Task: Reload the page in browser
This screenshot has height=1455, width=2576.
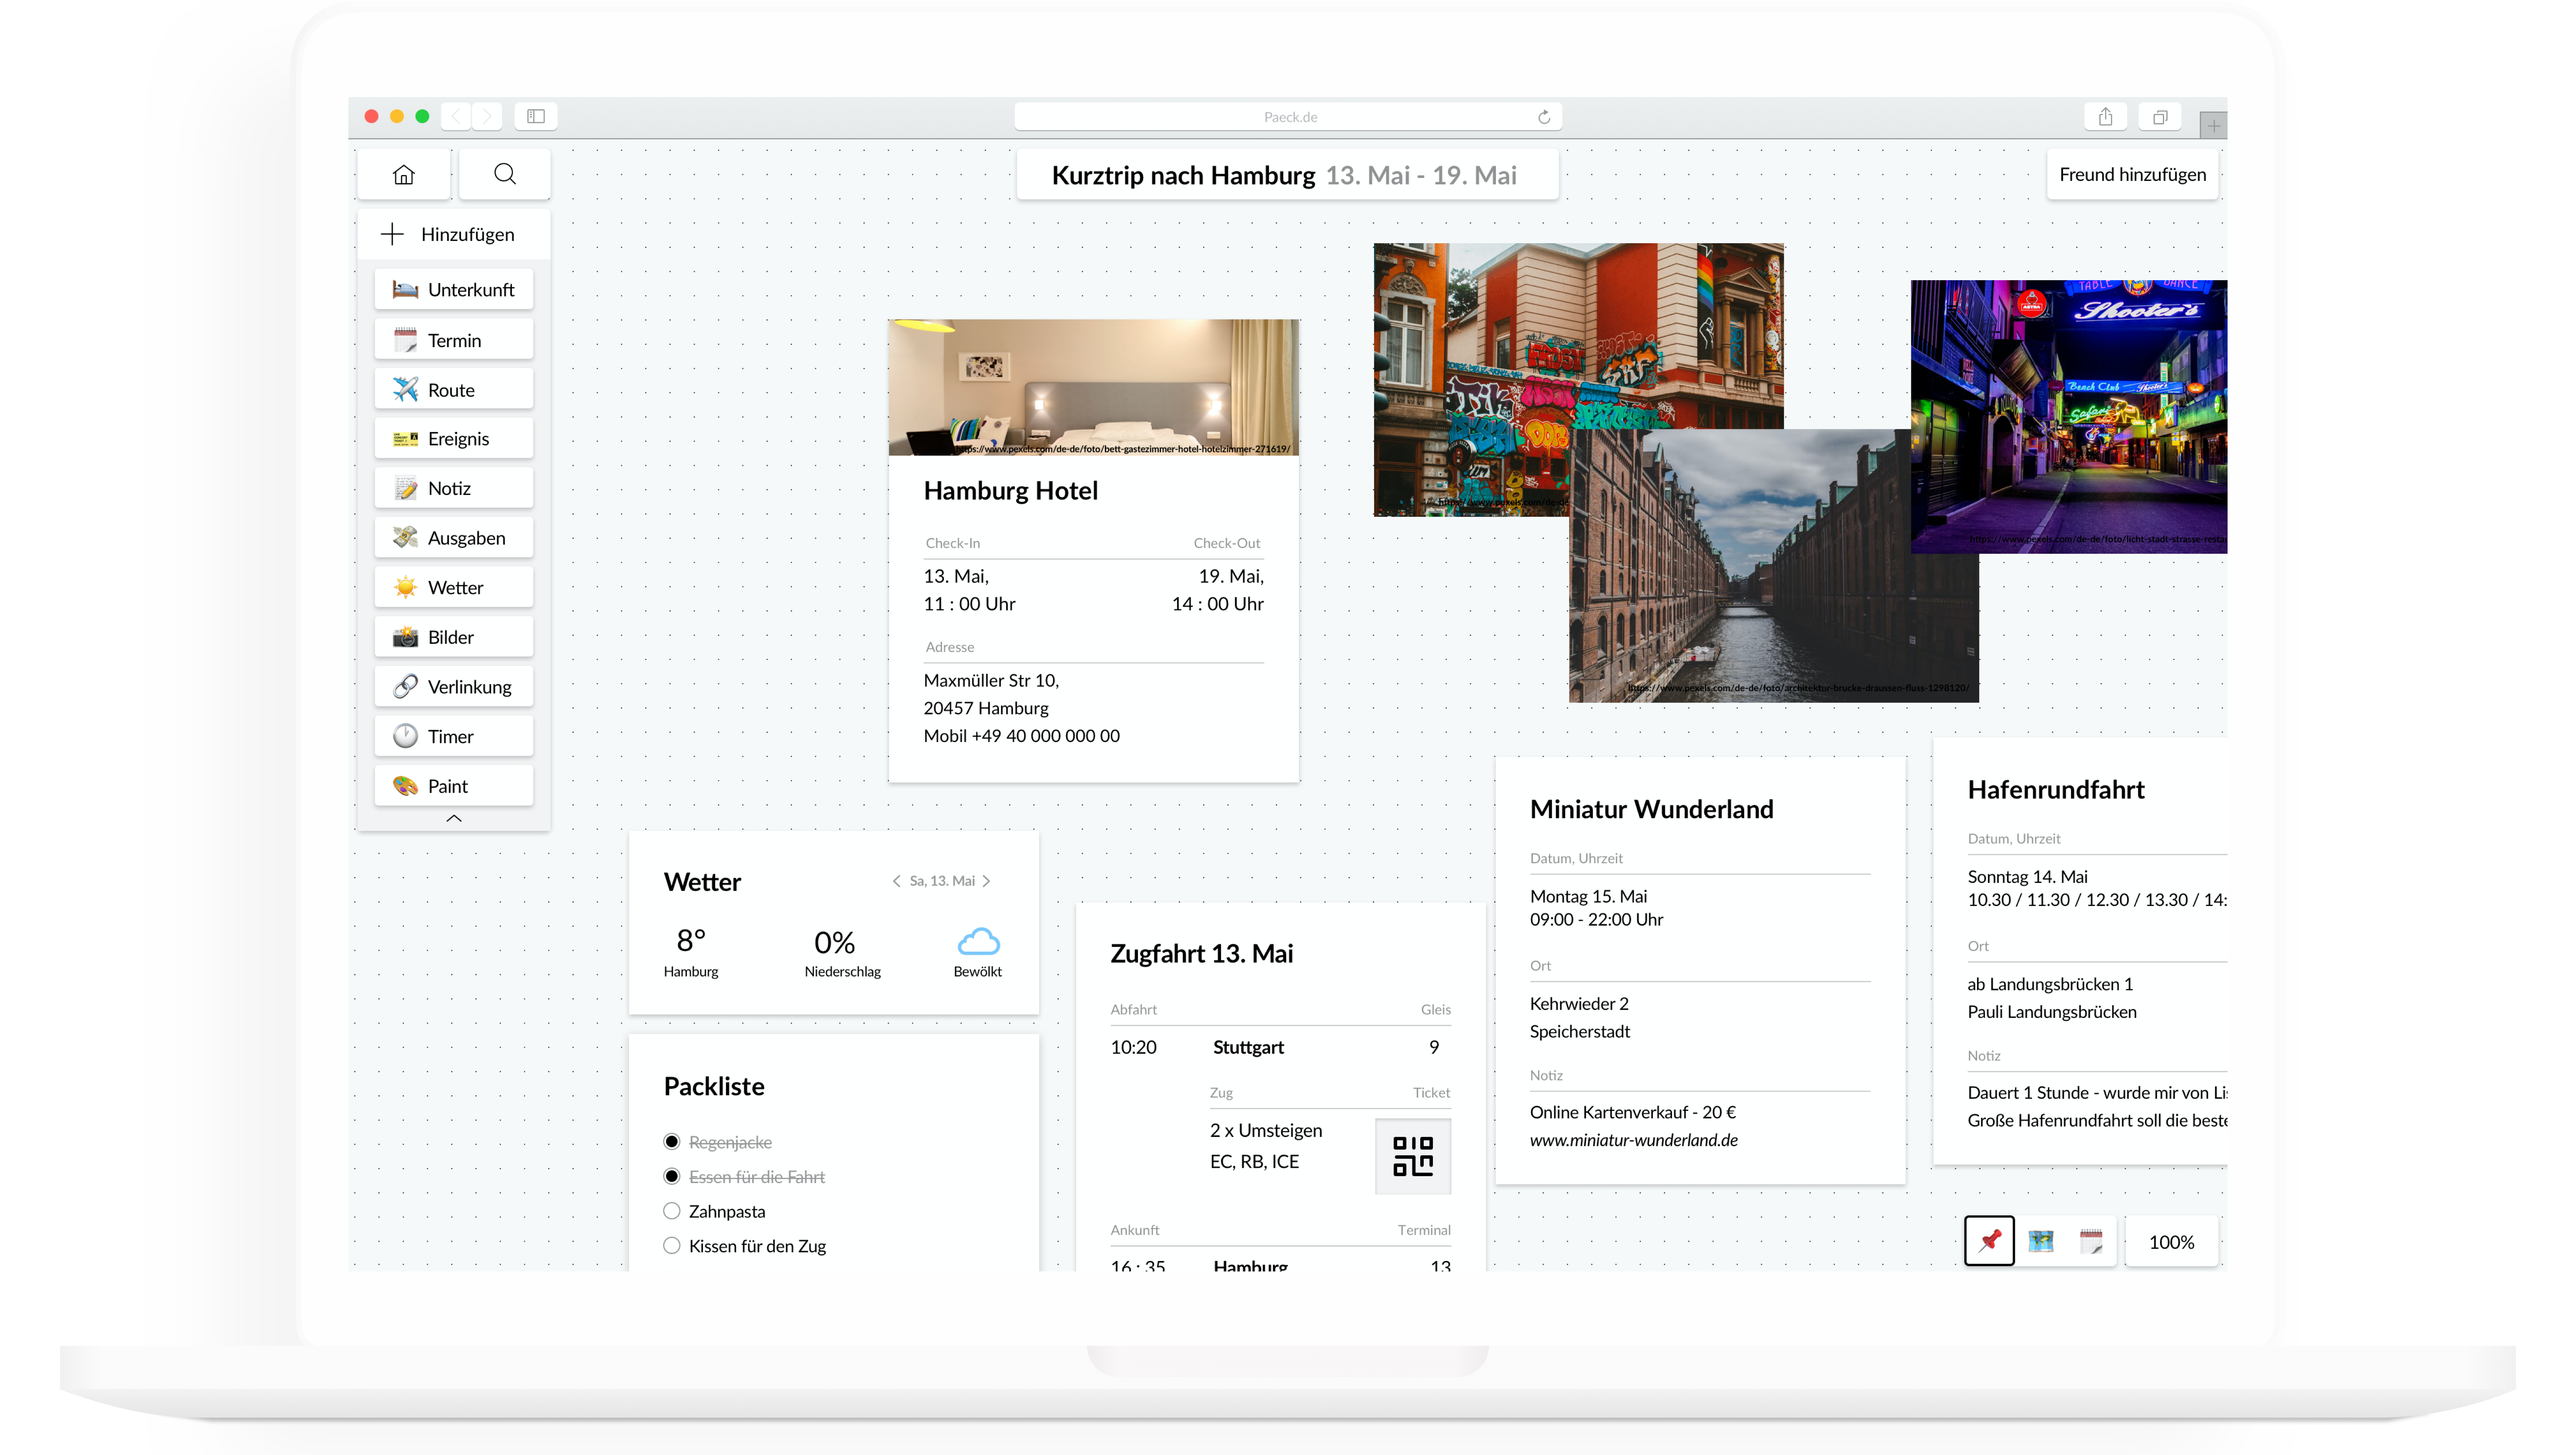Action: (1544, 117)
